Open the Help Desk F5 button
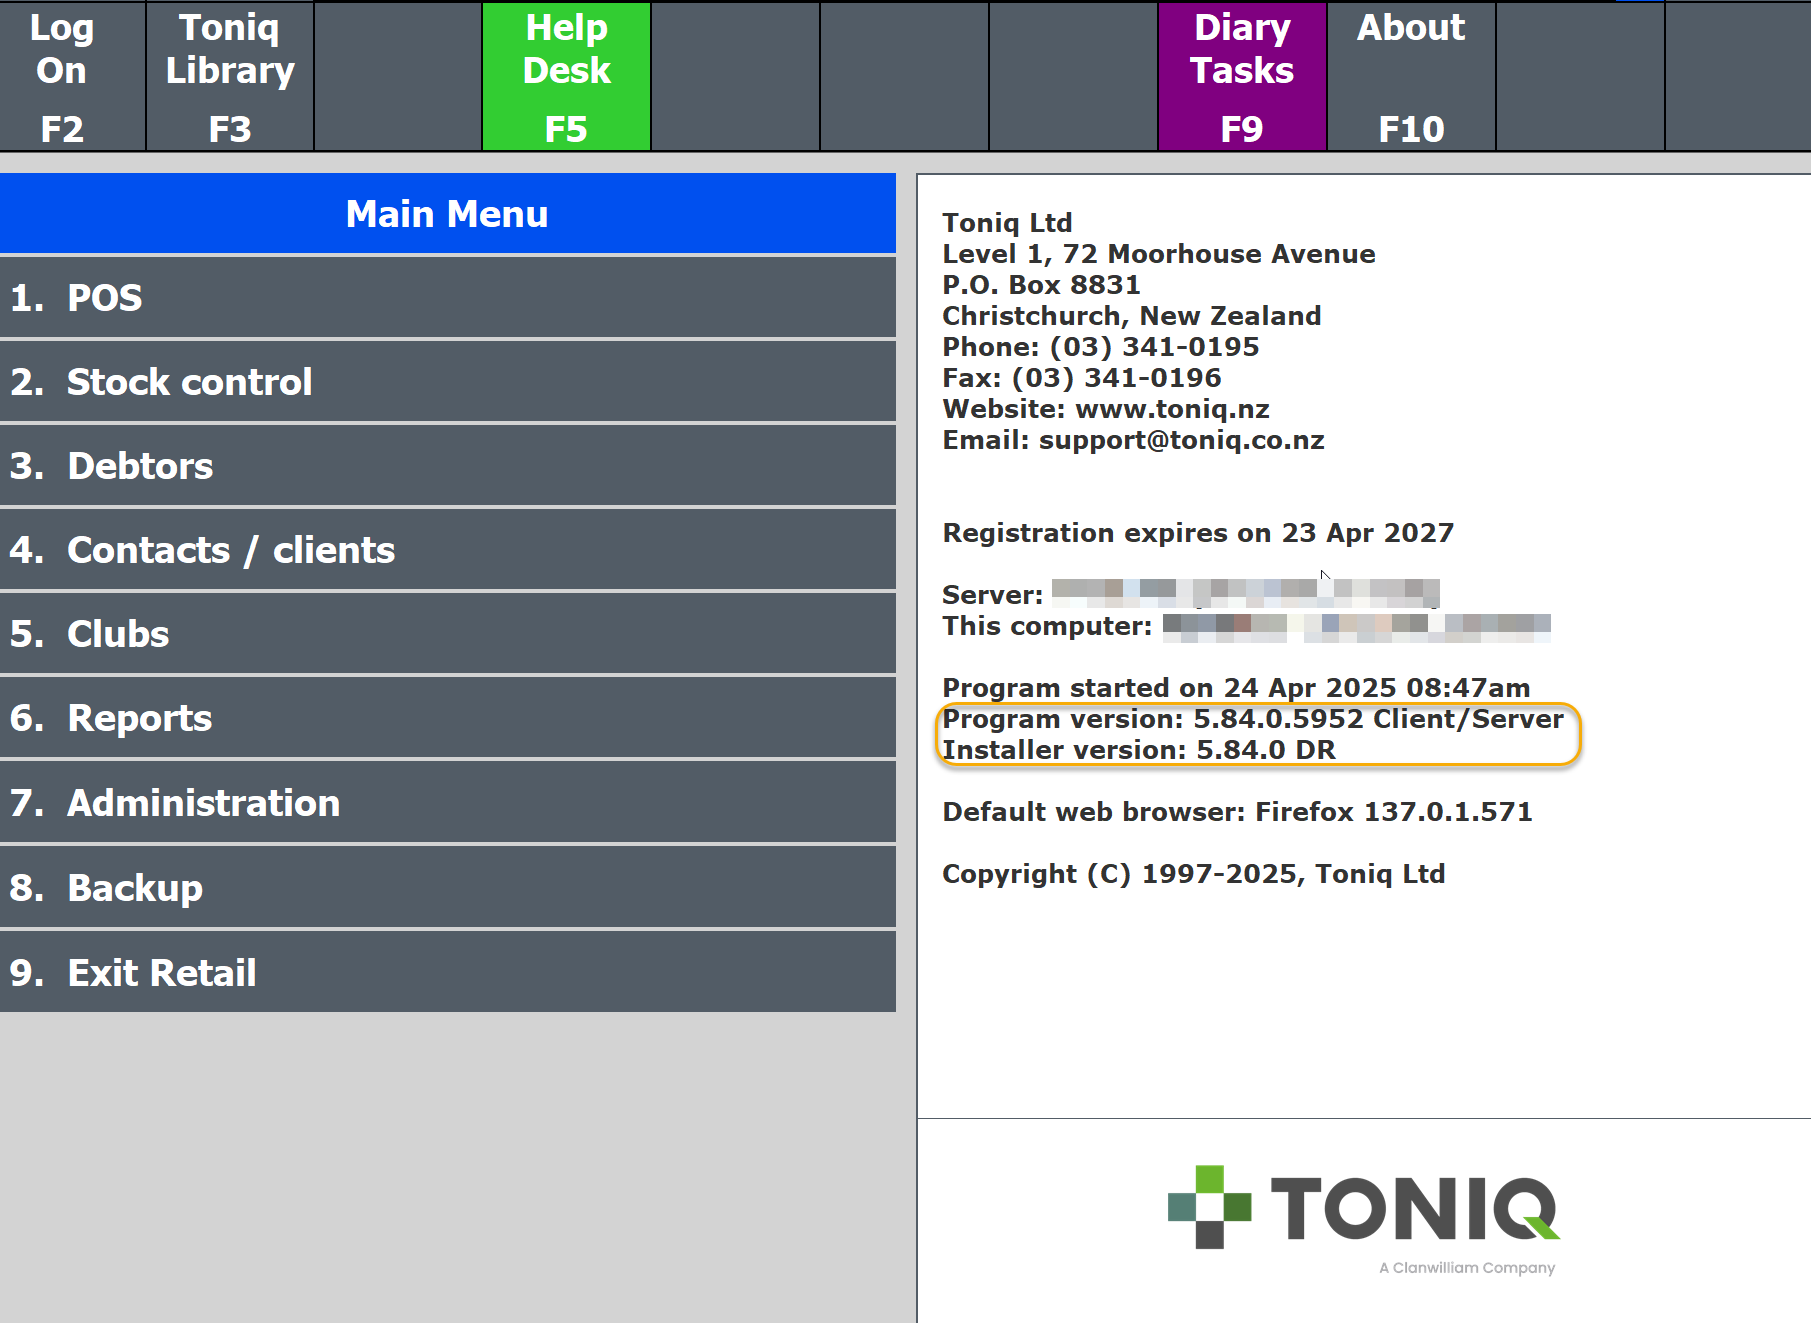 coord(566,77)
